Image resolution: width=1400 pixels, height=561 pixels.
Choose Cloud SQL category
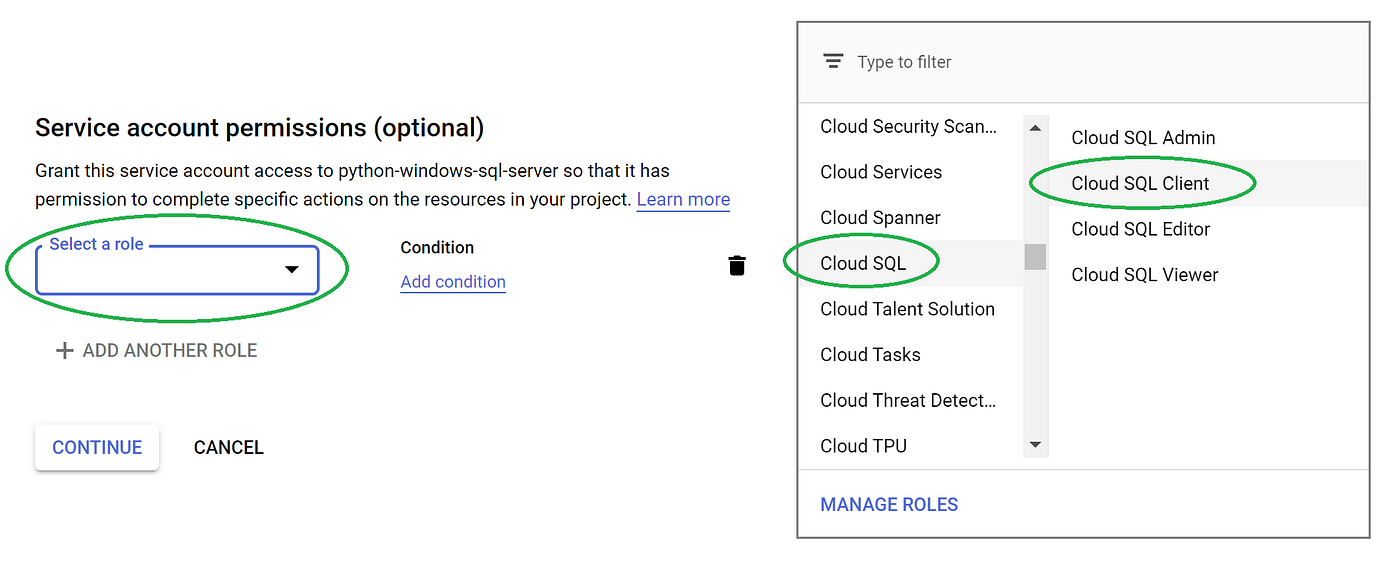pos(863,263)
